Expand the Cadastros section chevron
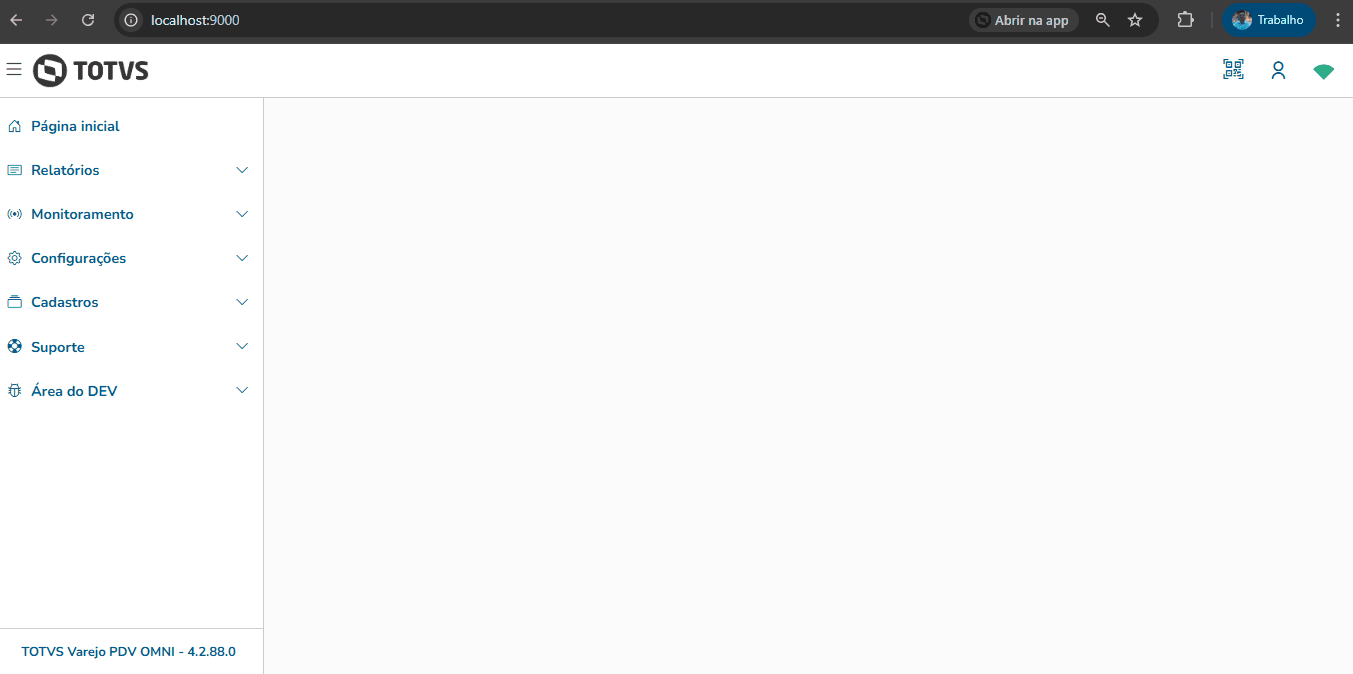 click(x=242, y=302)
